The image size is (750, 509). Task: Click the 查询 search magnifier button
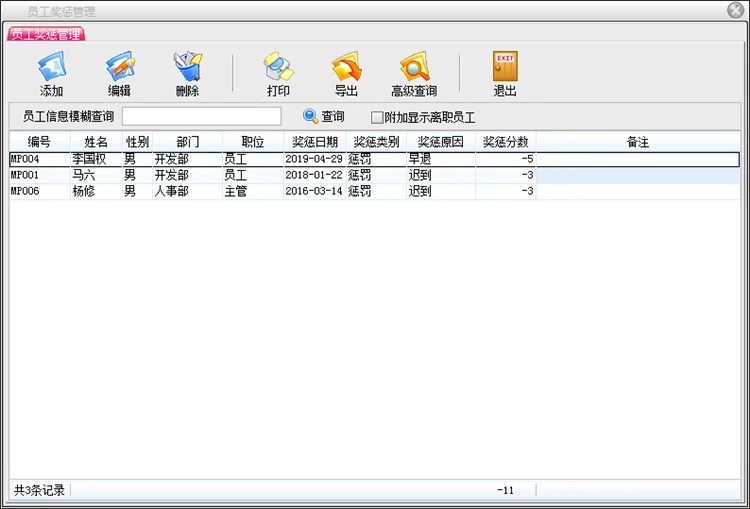[324, 116]
